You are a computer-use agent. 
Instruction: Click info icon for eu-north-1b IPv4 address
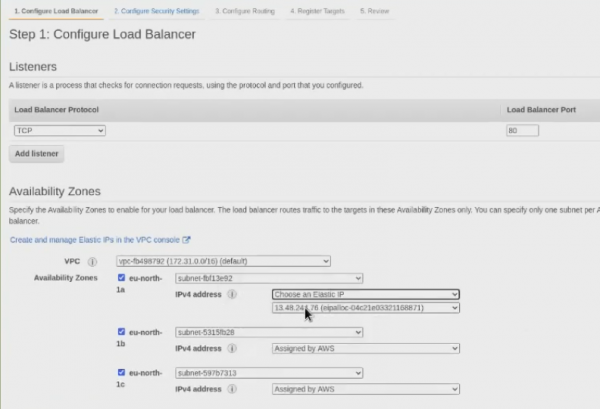click(232, 349)
